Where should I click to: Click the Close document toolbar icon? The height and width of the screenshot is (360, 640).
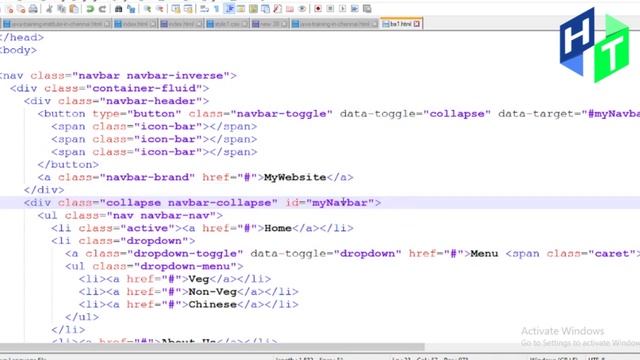(10, 9)
